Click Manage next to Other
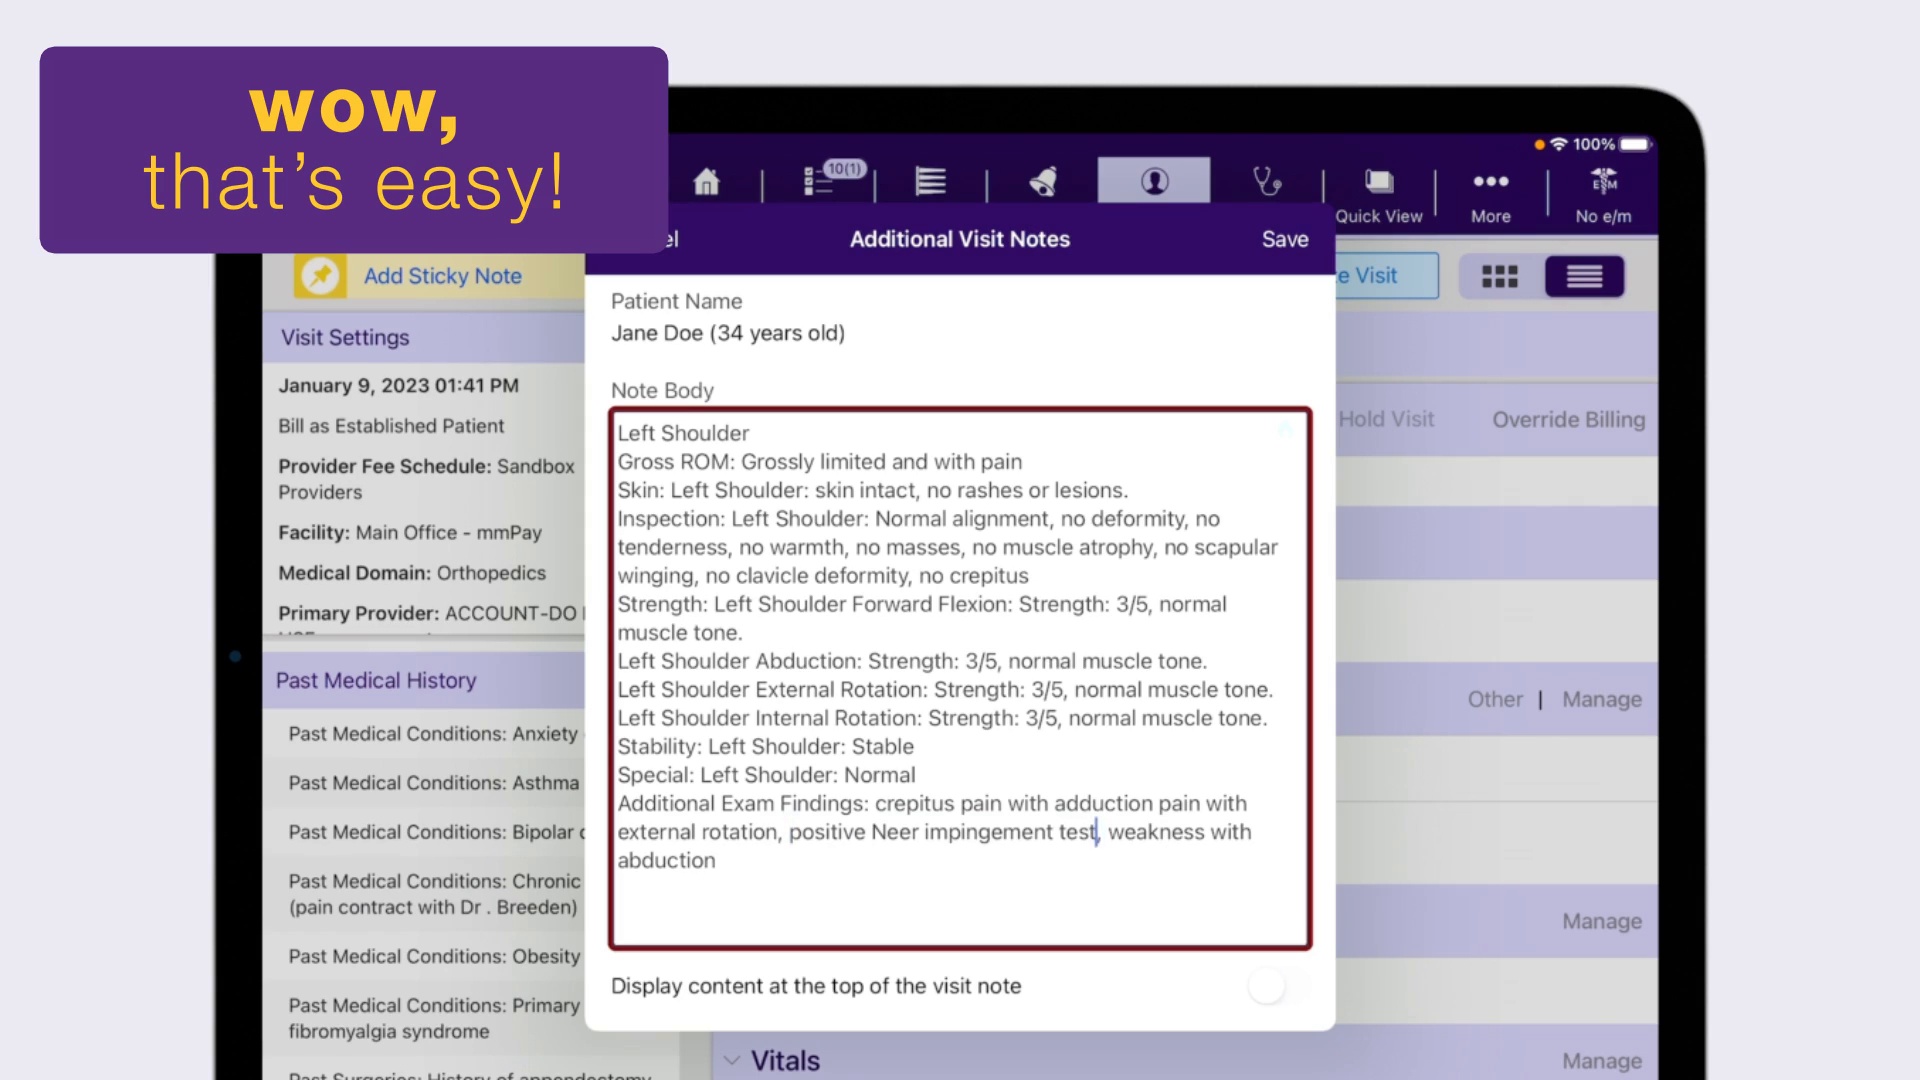Viewport: 1920px width, 1080px height. coord(1602,700)
